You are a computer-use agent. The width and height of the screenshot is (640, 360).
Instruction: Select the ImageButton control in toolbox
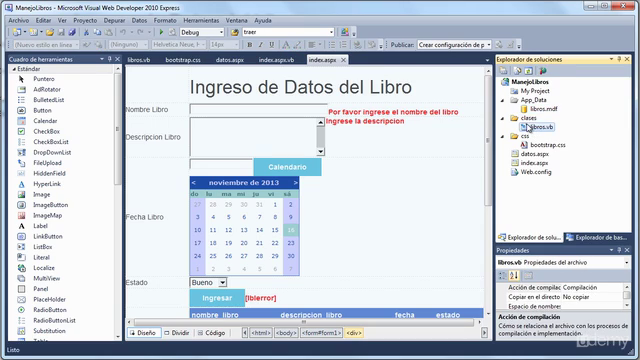50,205
